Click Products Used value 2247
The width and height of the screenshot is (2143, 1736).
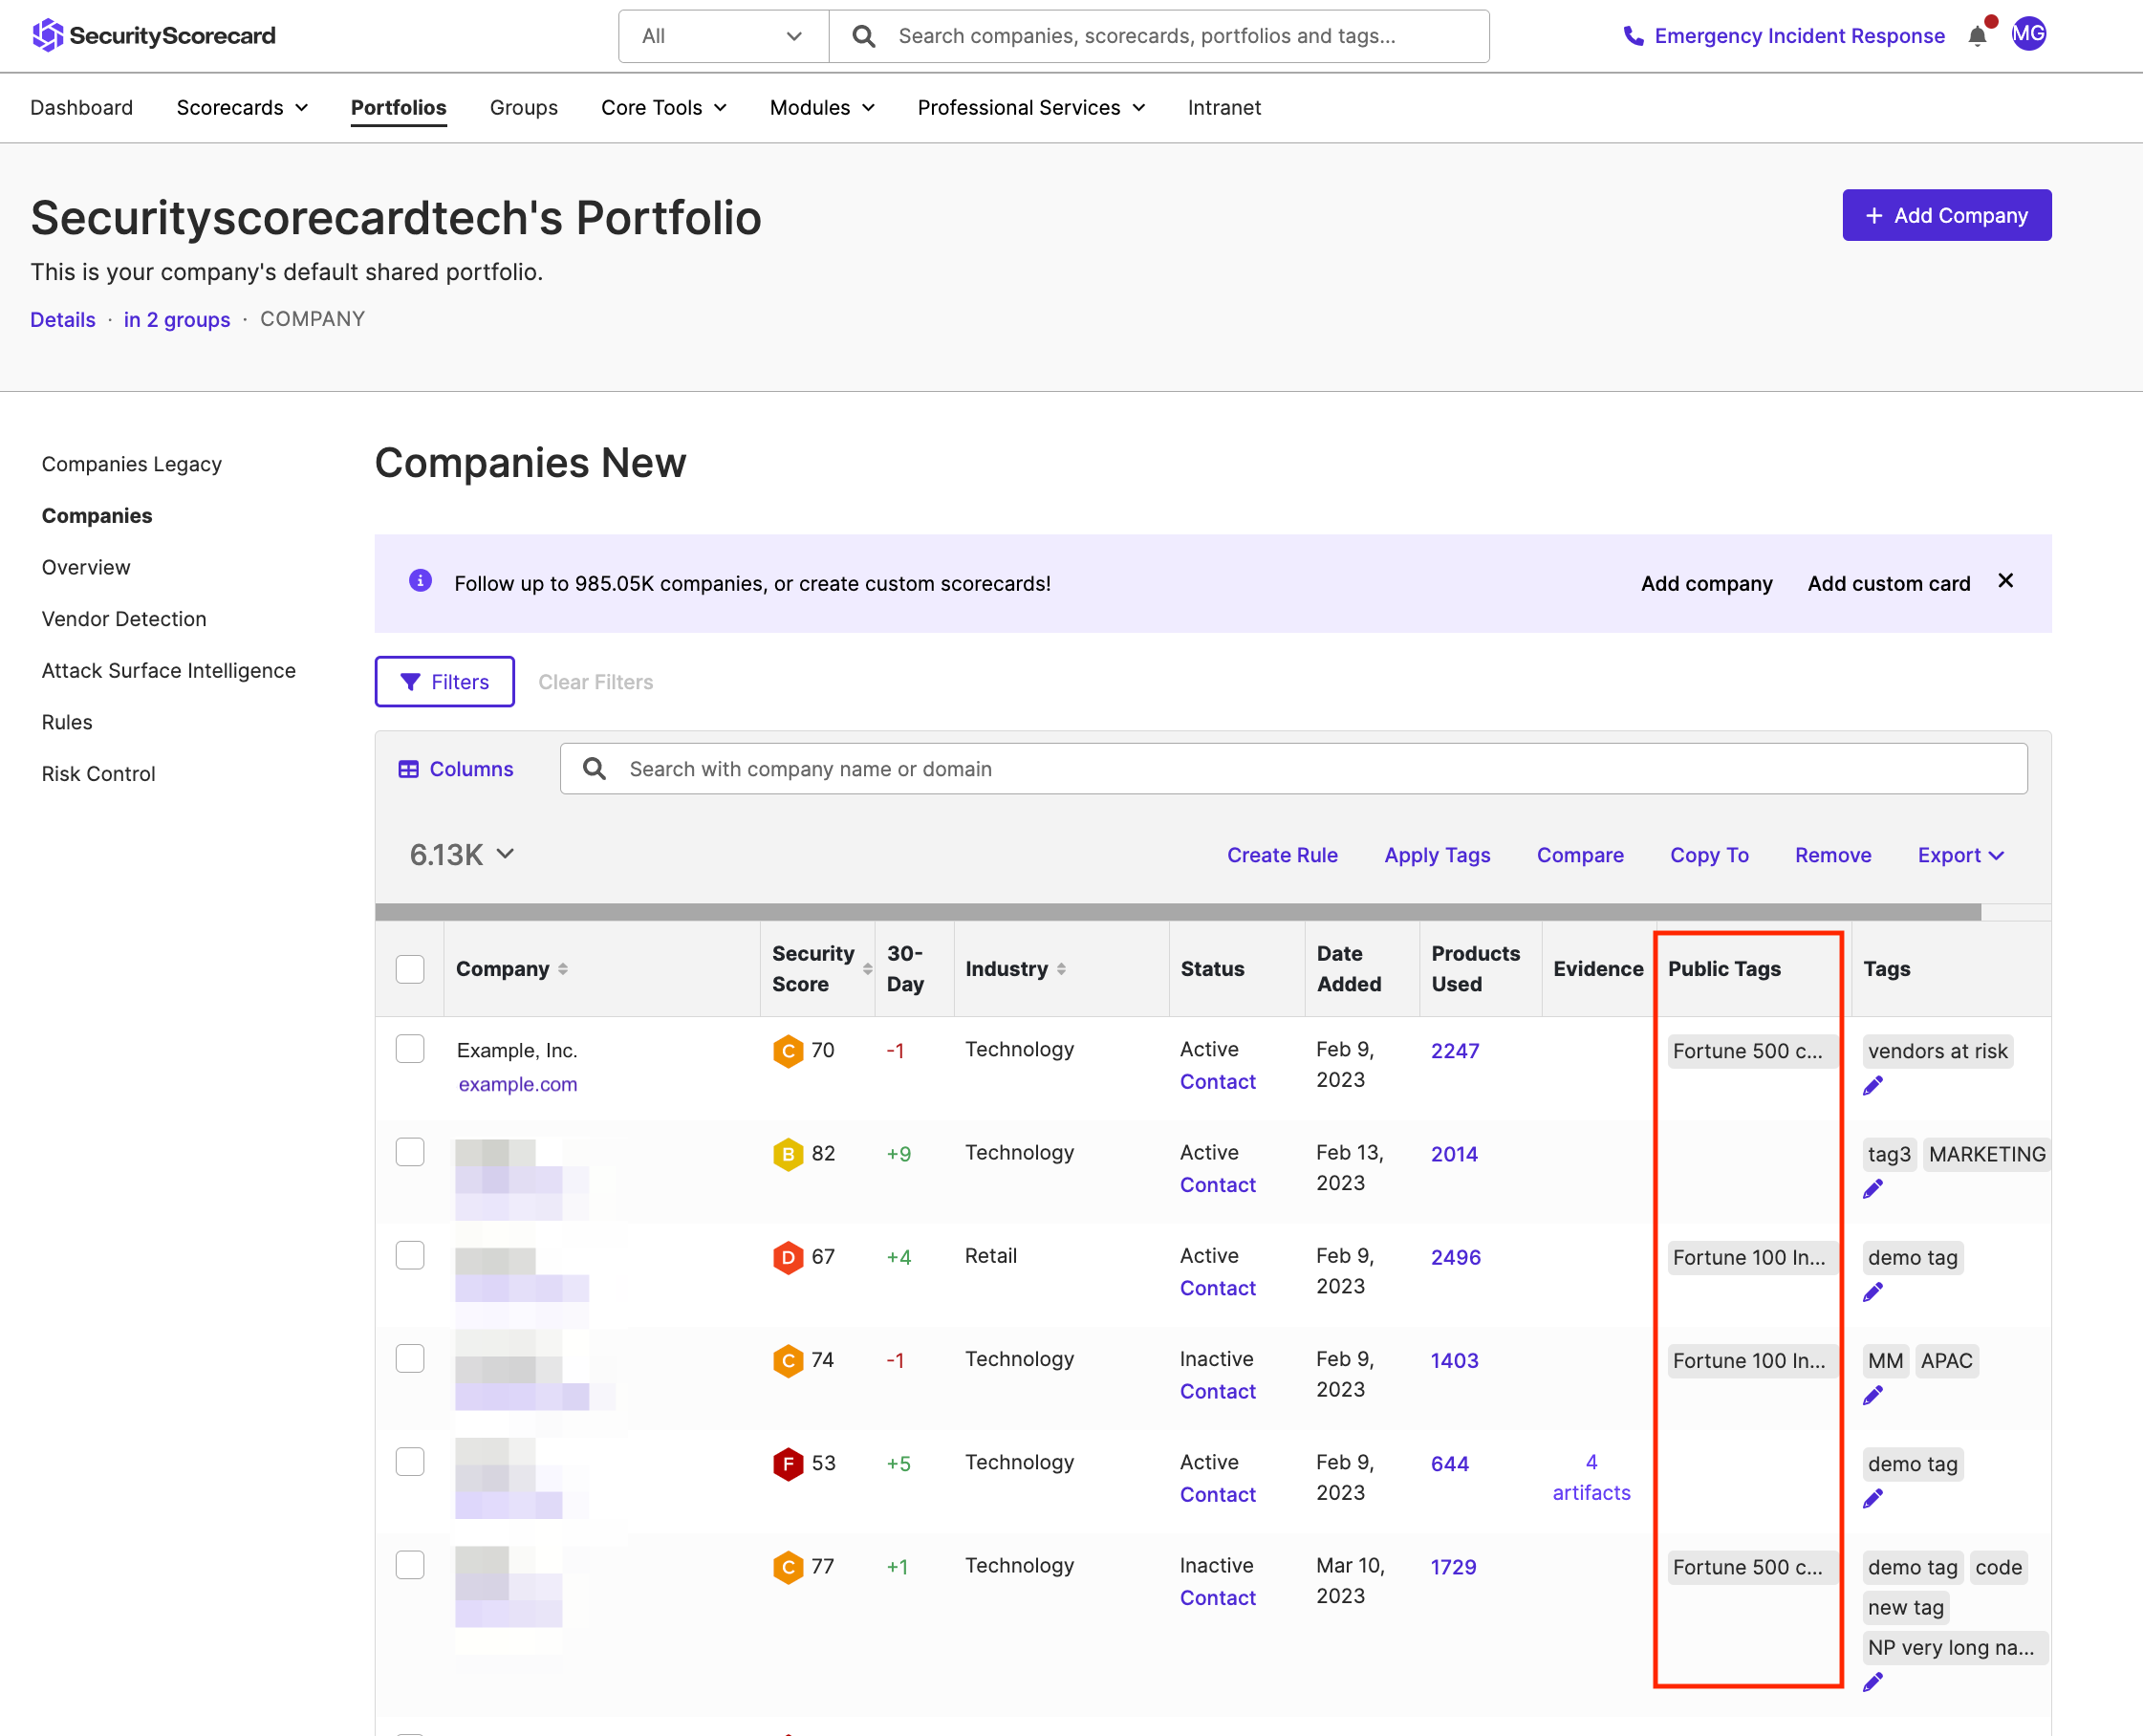click(1455, 1051)
